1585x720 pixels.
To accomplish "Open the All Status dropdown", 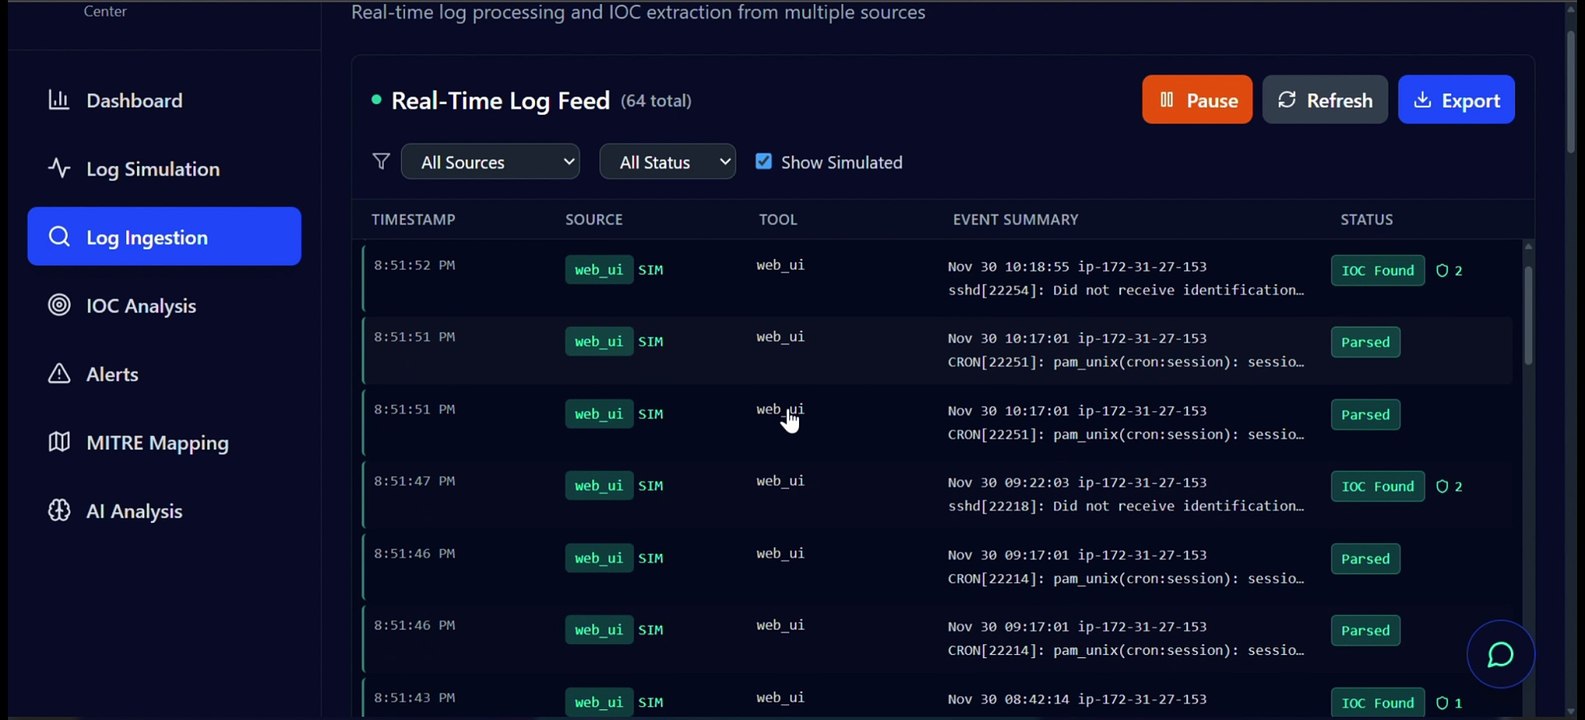I will coord(668,162).
